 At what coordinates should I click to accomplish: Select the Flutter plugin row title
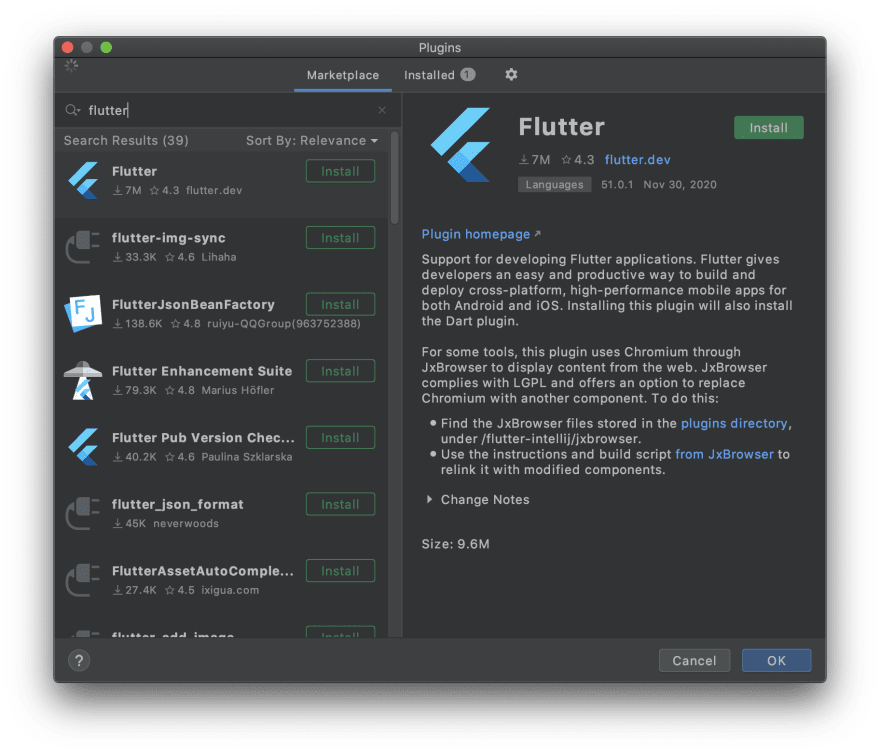pyautogui.click(x=134, y=171)
